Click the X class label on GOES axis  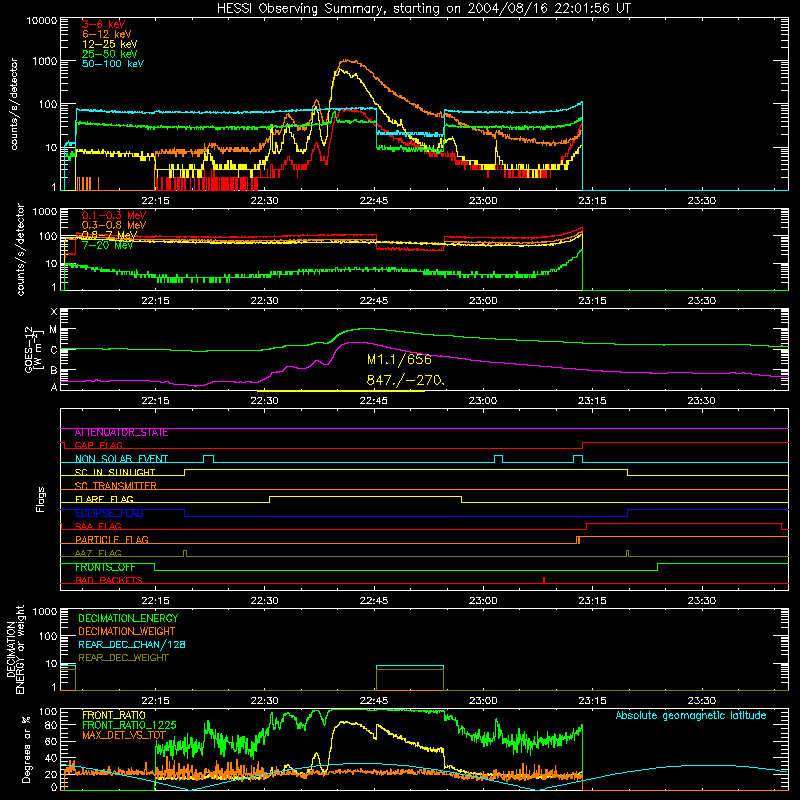[54, 312]
